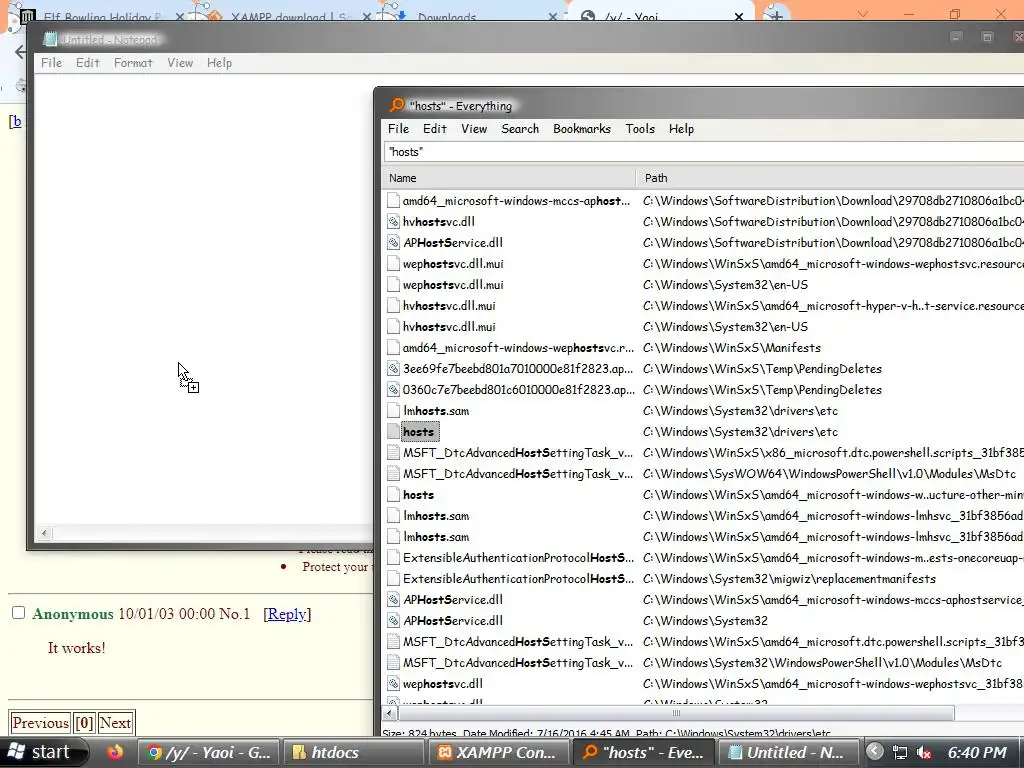
Task: Click the browser back arrow button
Action: point(20,52)
